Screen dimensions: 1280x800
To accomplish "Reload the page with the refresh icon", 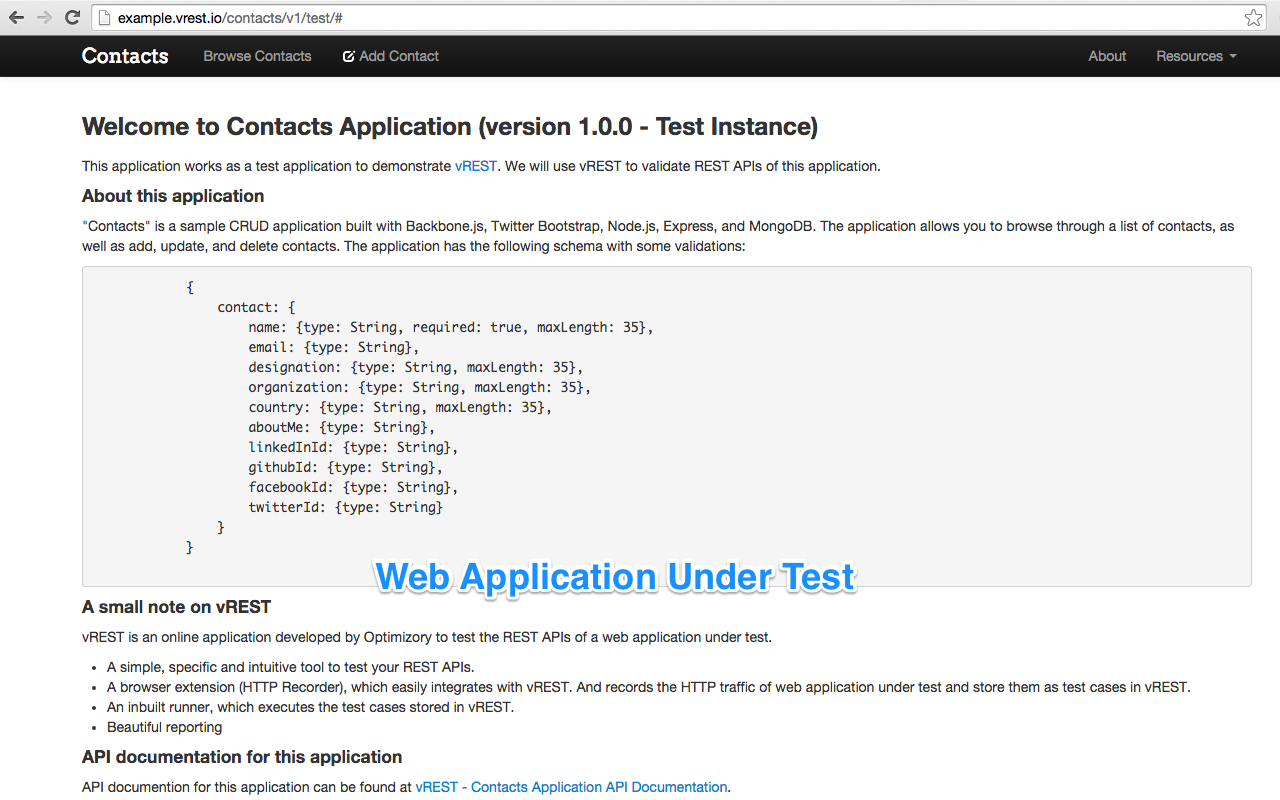I will point(72,17).
